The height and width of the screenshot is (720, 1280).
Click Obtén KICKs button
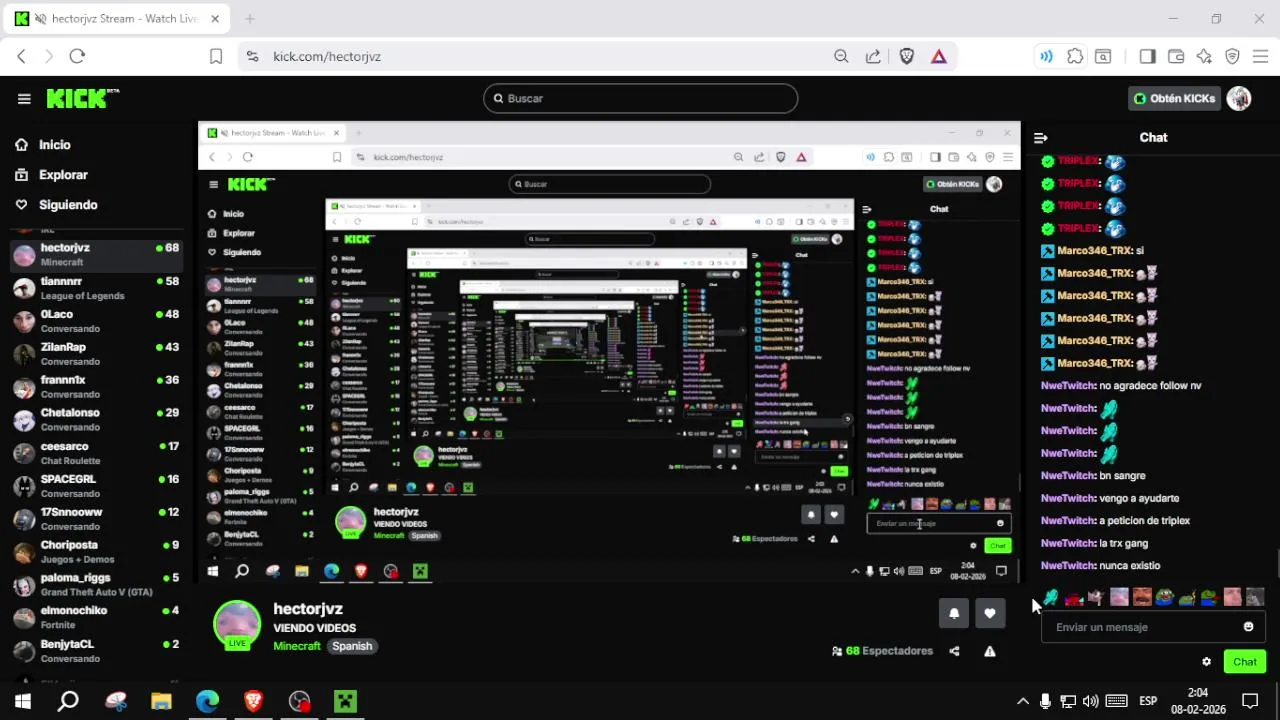[x=1174, y=98]
